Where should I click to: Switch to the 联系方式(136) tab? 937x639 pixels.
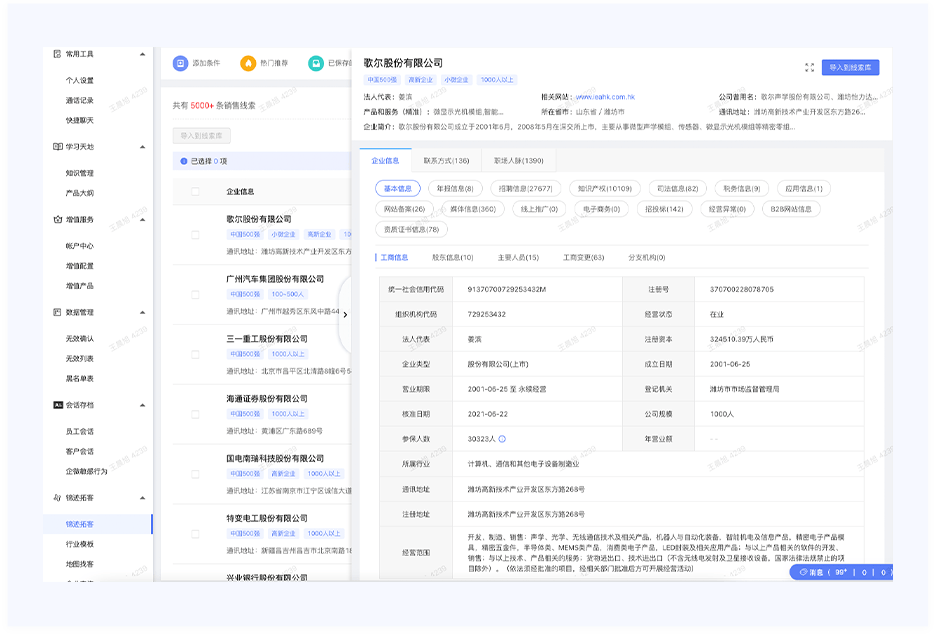coord(446,160)
